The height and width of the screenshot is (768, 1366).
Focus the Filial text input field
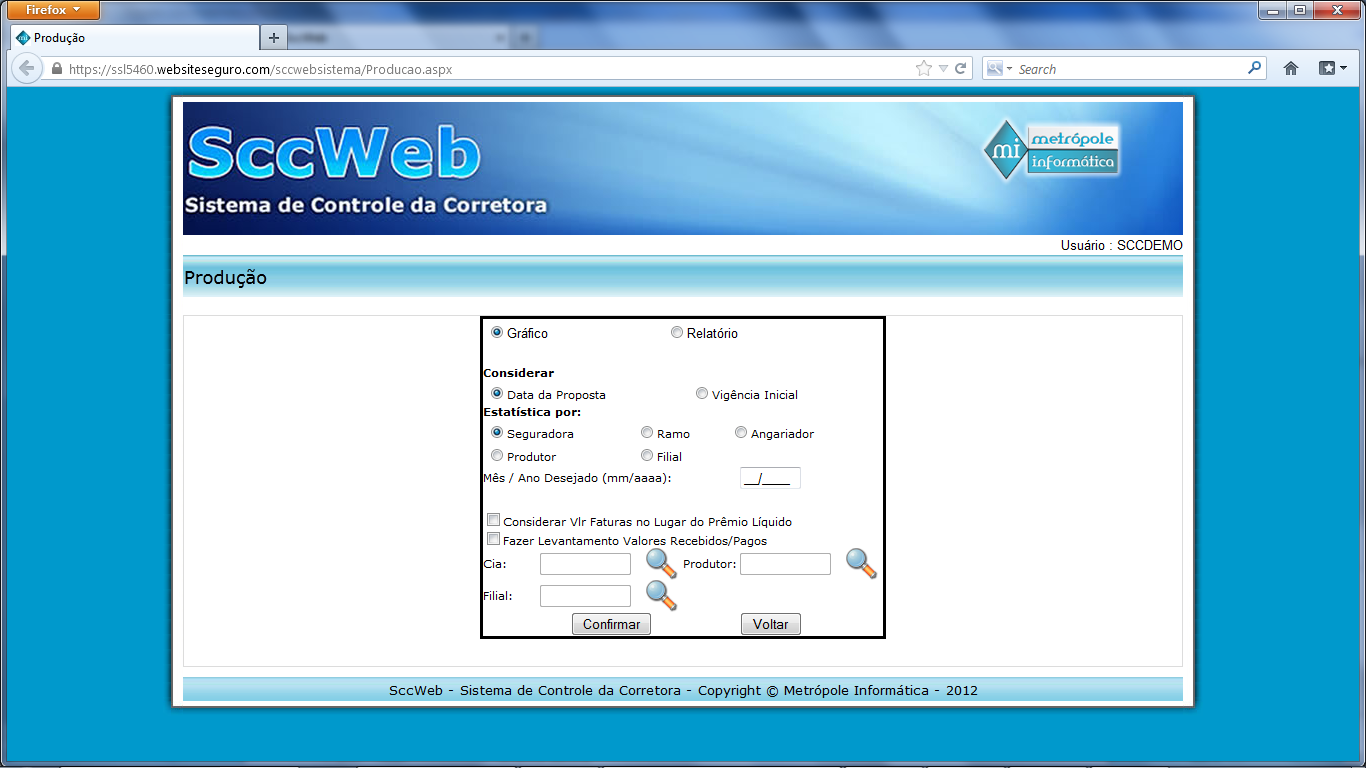(585, 596)
